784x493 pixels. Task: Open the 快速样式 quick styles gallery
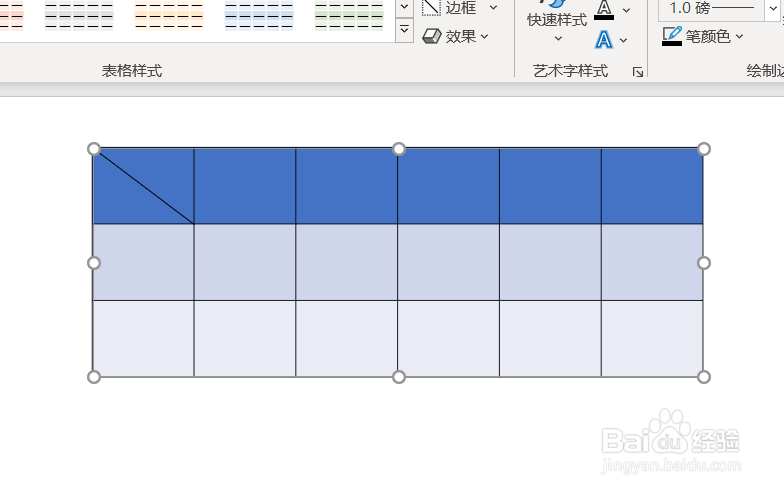coord(556,20)
